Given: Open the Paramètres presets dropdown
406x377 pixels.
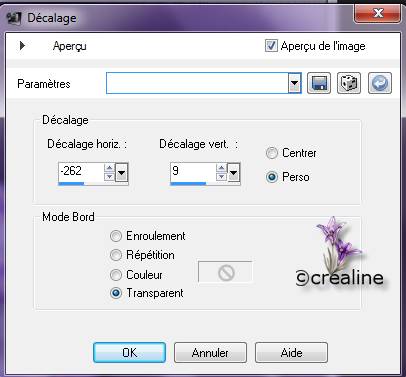Looking at the screenshot, I should click(295, 83).
